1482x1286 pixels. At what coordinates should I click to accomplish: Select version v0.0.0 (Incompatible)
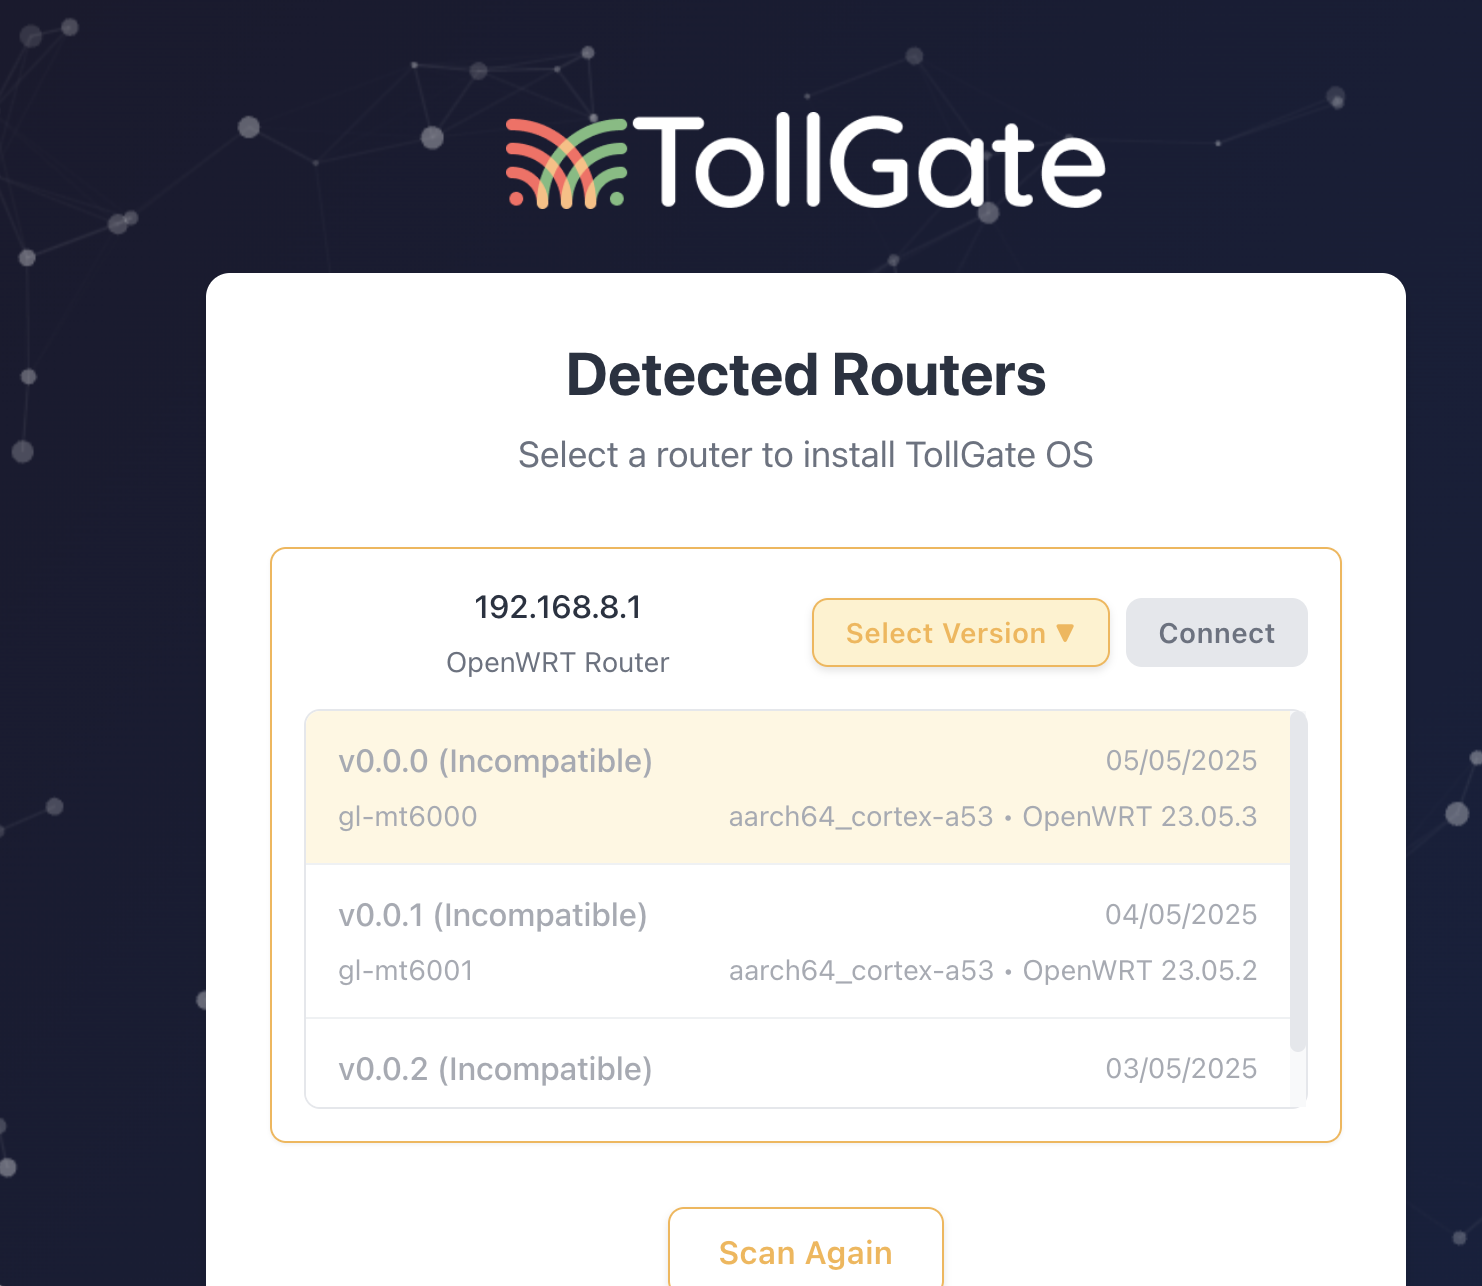(x=798, y=788)
